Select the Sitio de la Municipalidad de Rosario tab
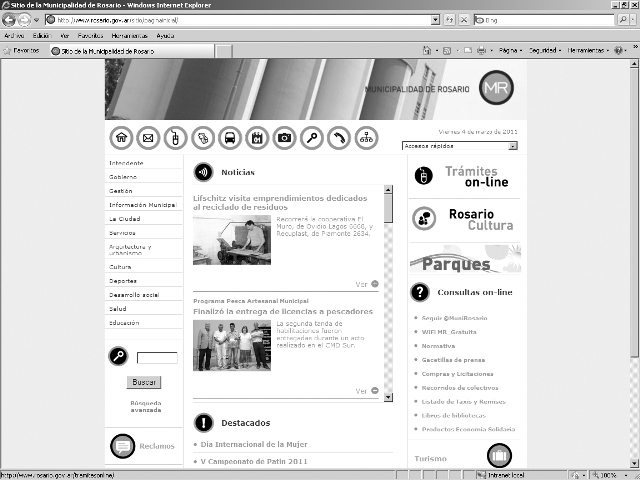Screen dimensions: 640x480 point(132,51)
